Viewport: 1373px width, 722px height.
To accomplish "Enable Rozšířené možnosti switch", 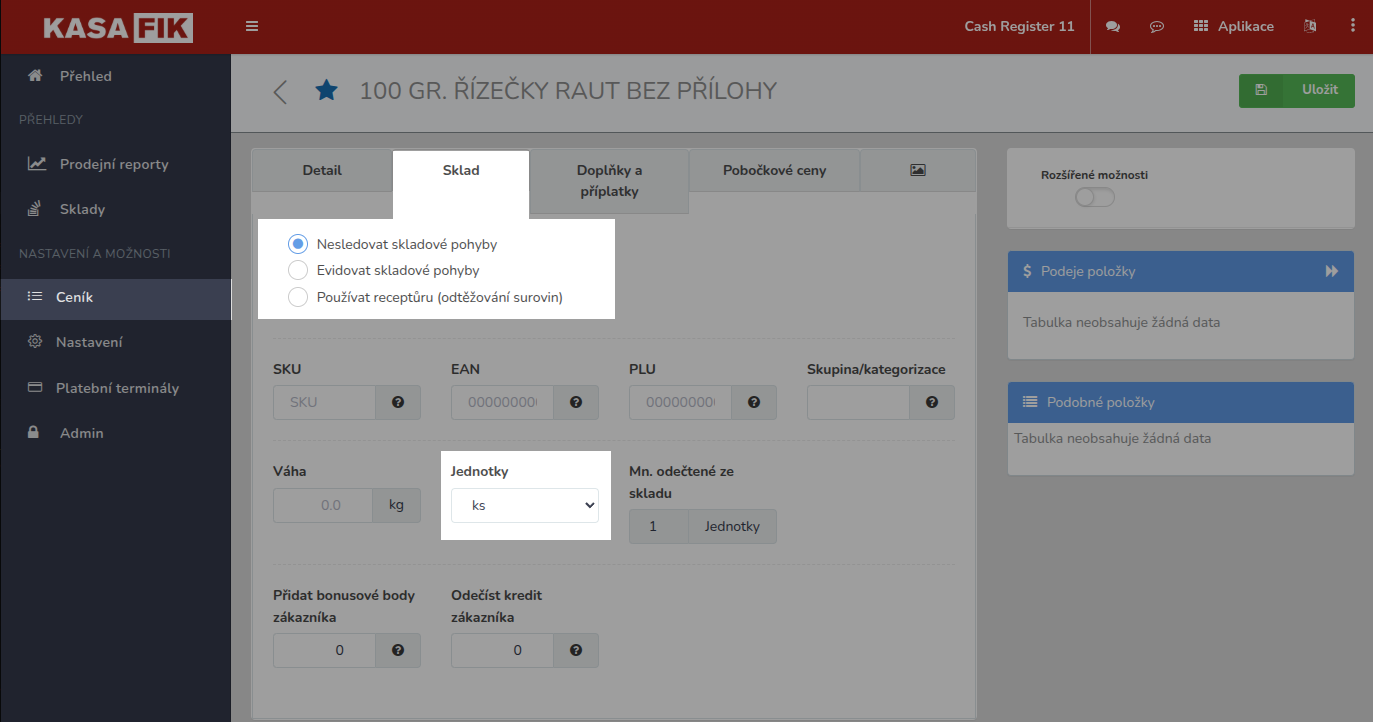I will [x=1094, y=198].
